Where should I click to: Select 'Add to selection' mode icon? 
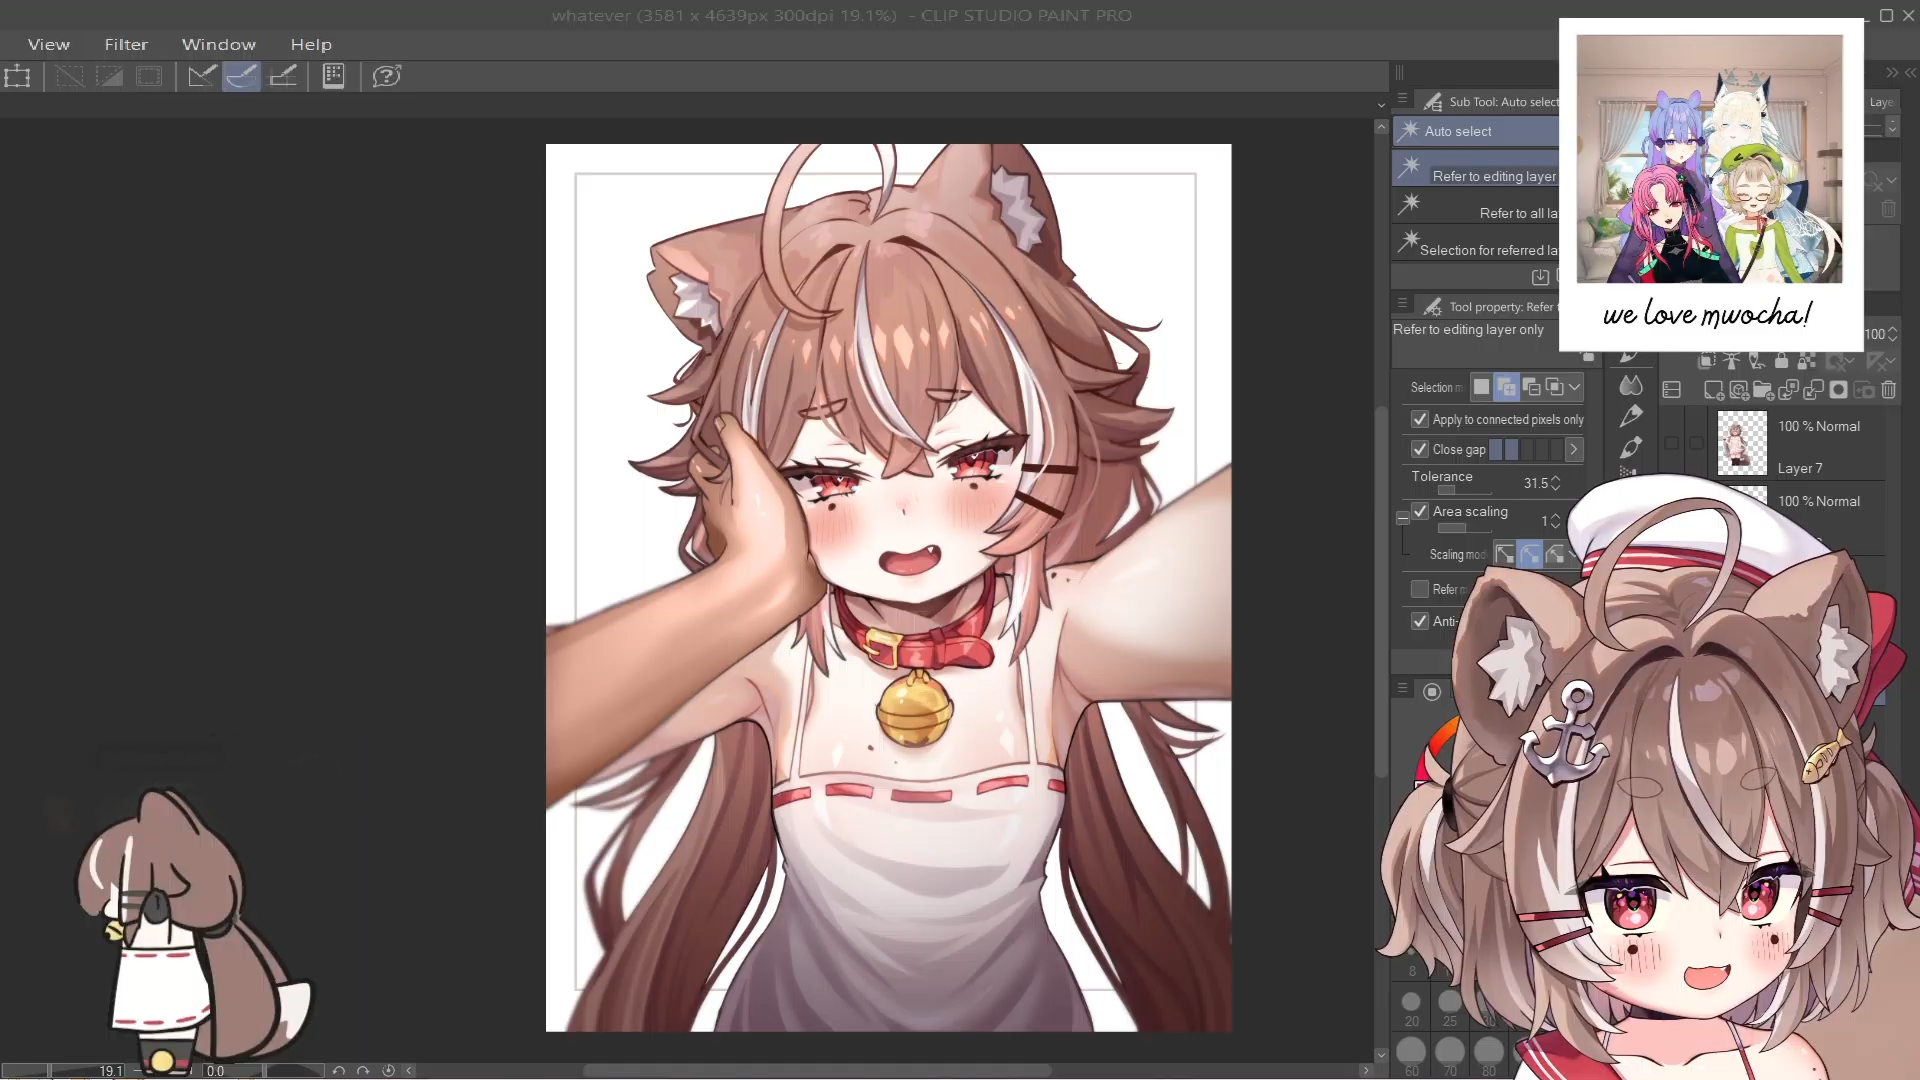tap(1506, 387)
